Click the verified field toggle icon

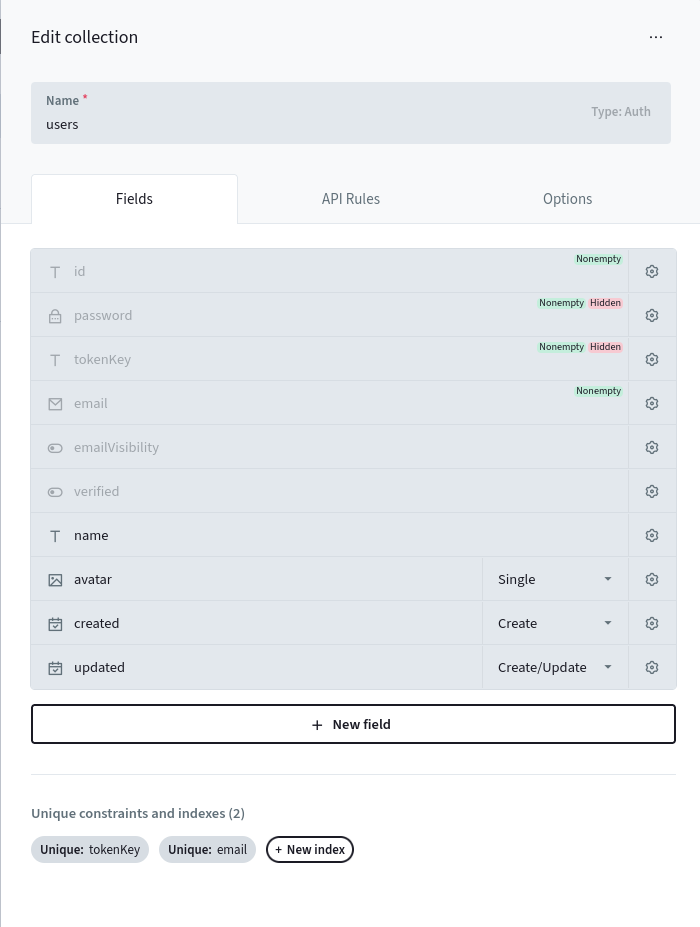(55, 492)
